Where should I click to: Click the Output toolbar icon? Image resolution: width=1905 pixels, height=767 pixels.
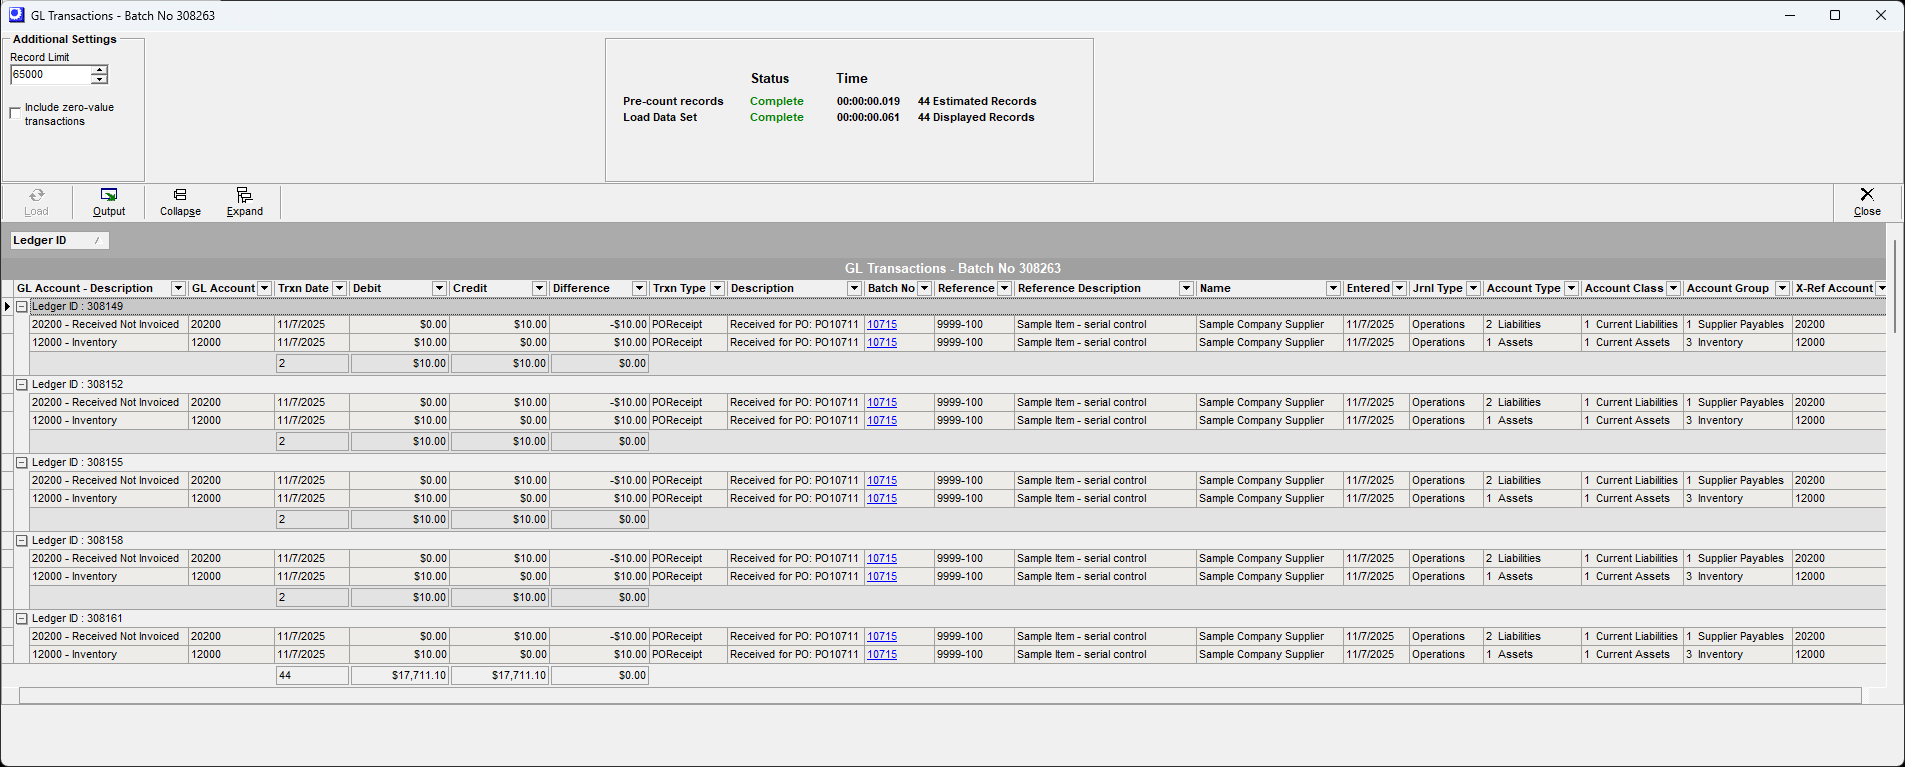point(109,195)
